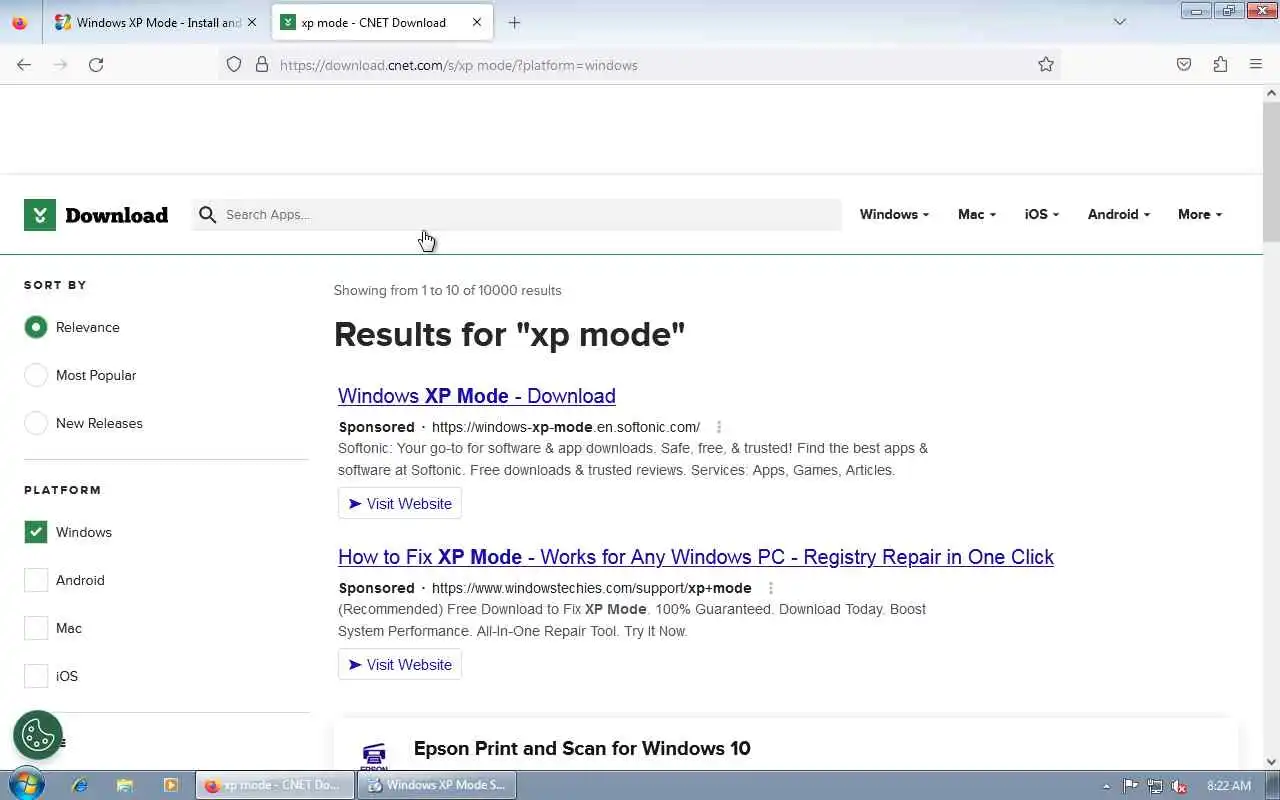1280x800 pixels.
Task: Open Epson Print and Scan for Windows 10
Action: tap(582, 748)
